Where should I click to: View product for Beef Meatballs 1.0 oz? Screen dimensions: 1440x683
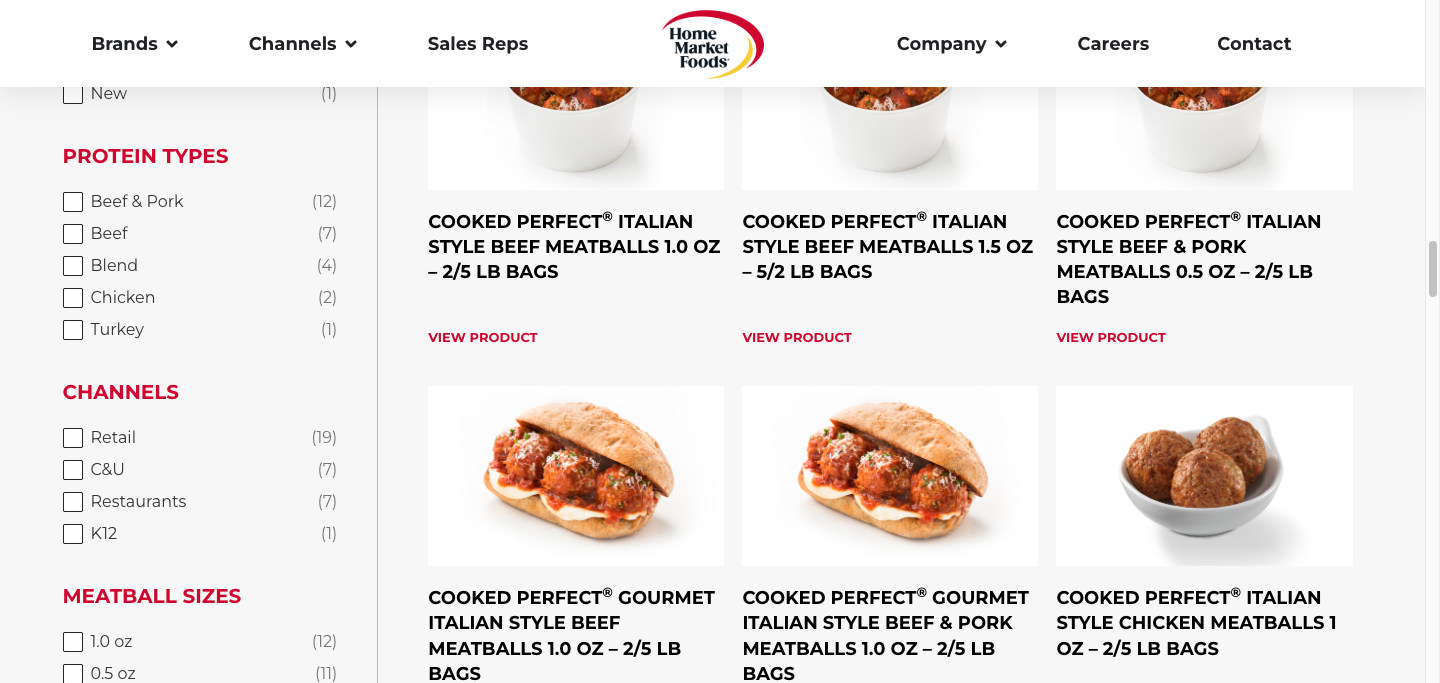pyautogui.click(x=483, y=338)
